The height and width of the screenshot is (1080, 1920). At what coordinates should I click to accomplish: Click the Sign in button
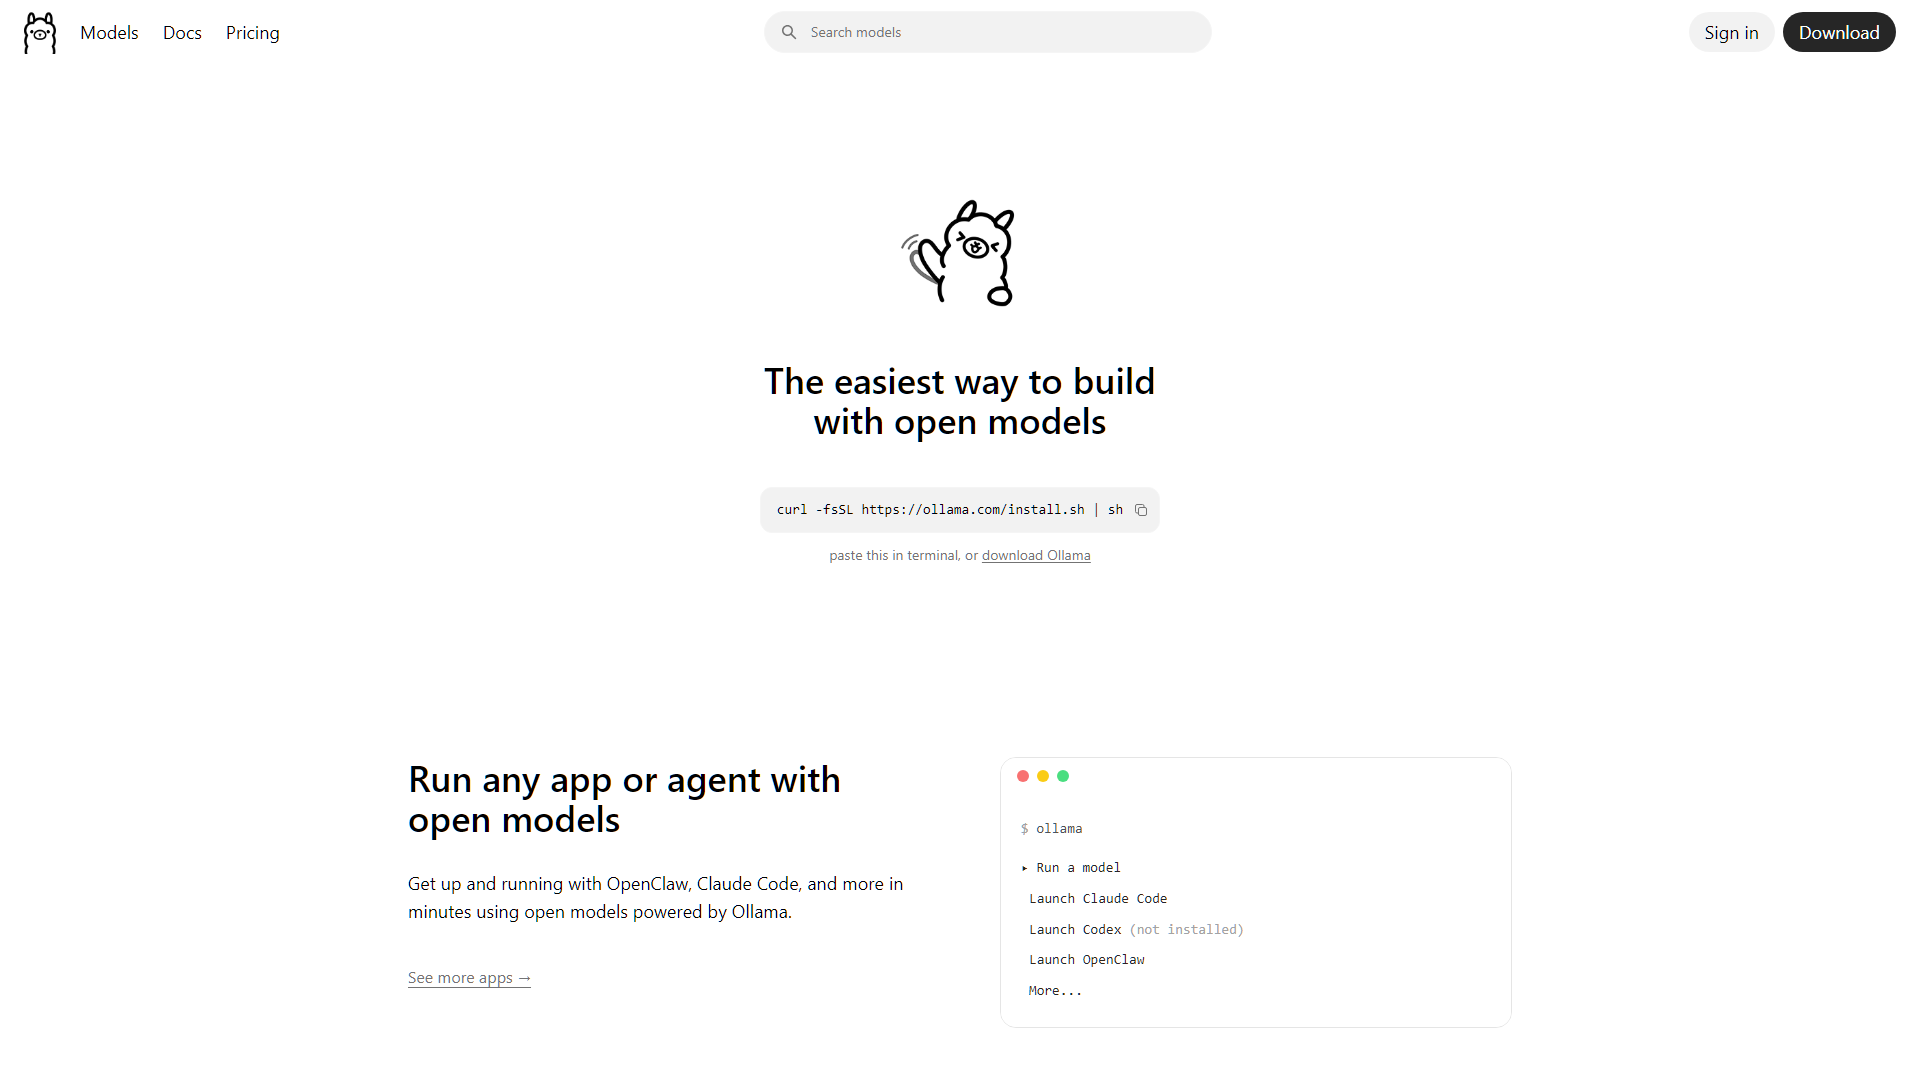coord(1731,32)
